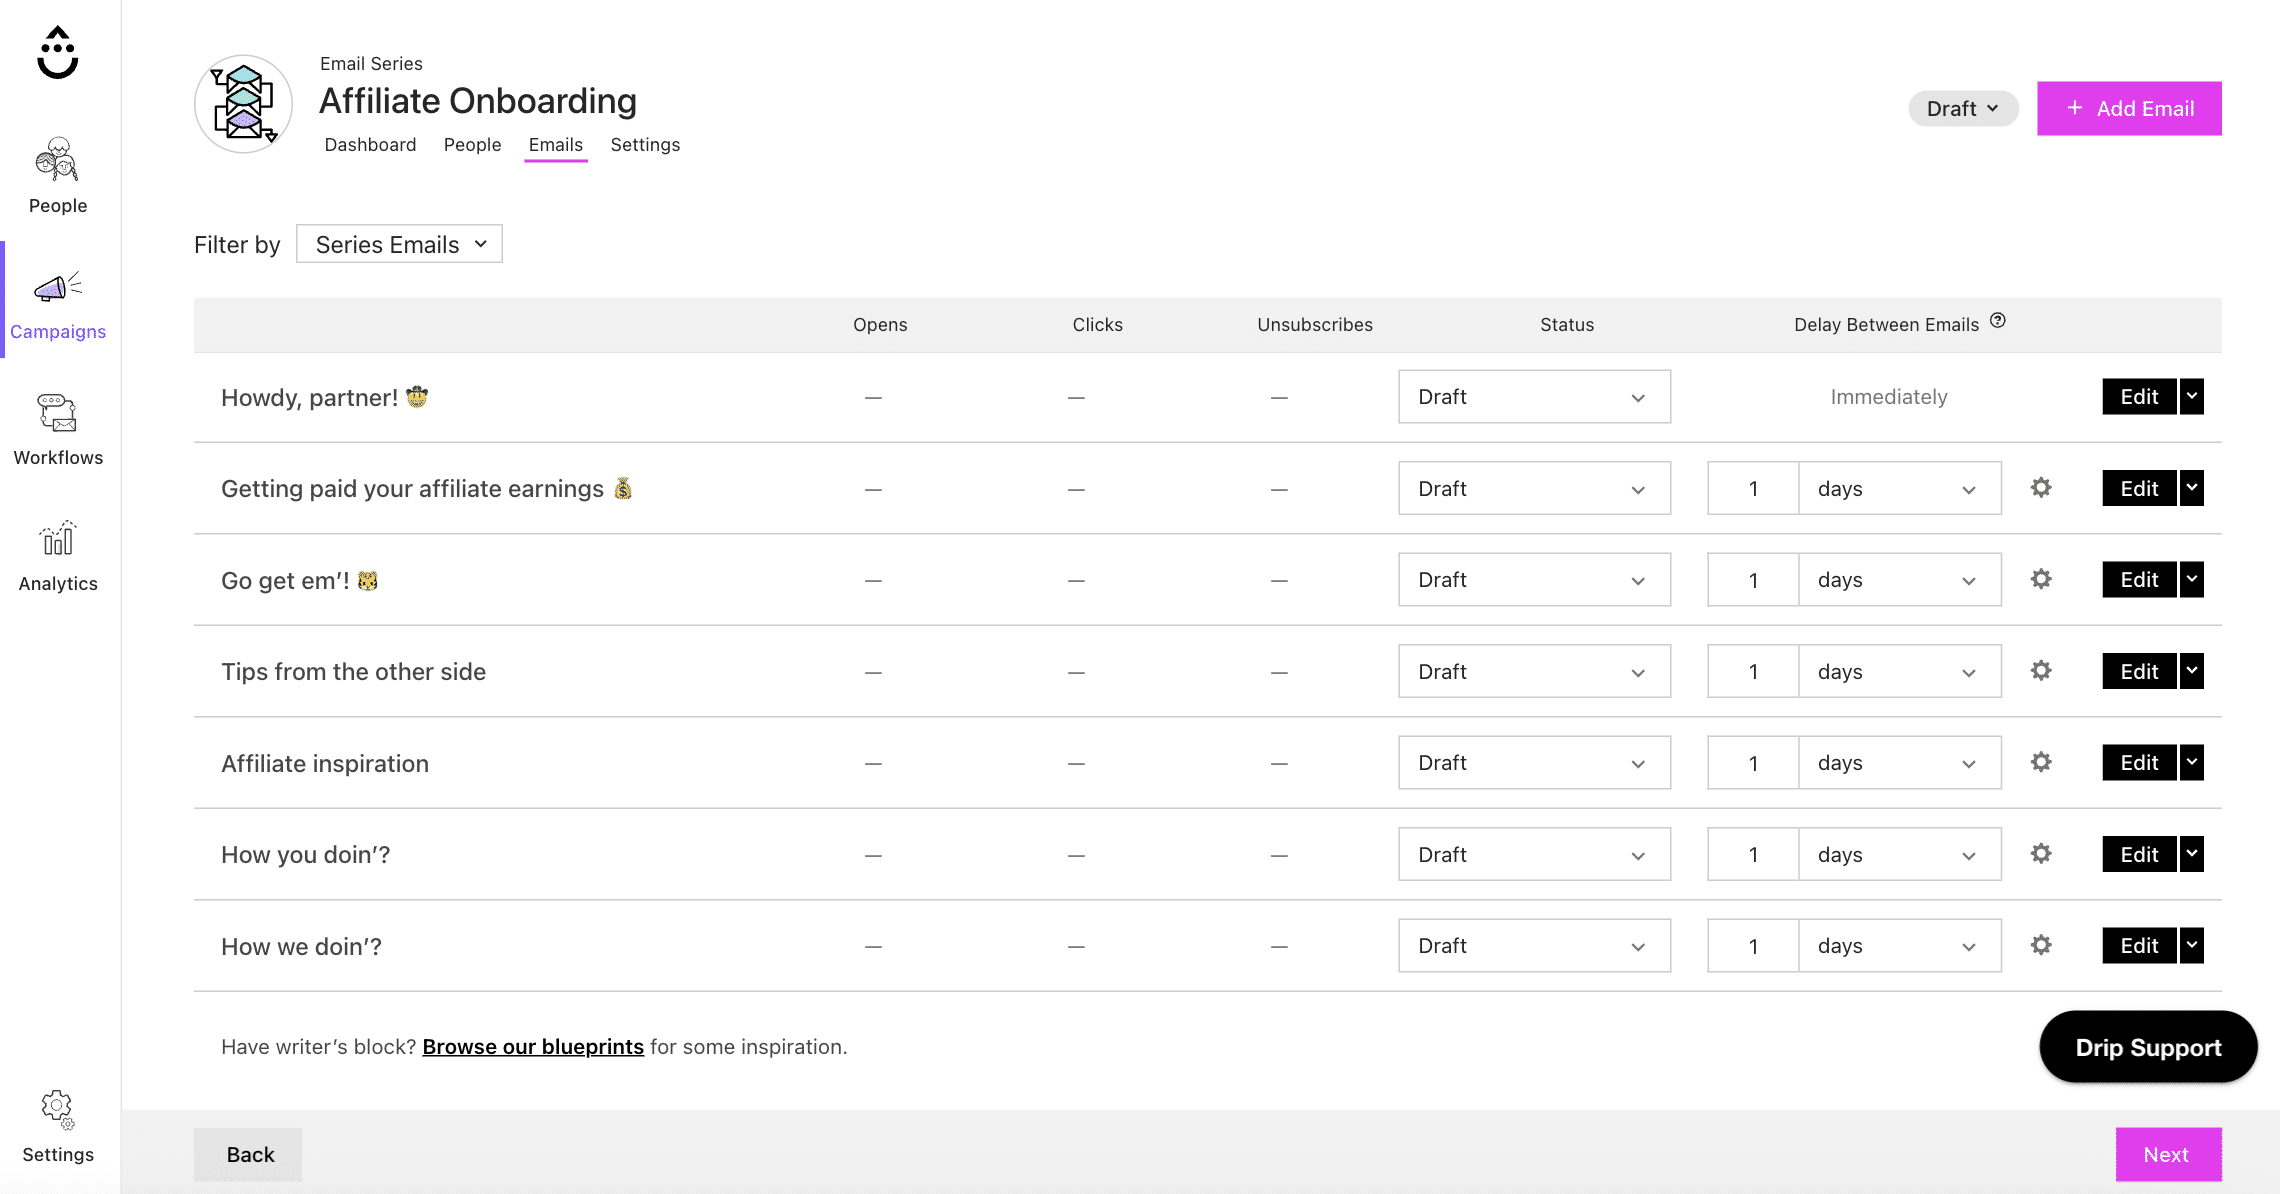Open delay settings gear for How we doin'?
The image size is (2280, 1194).
pyautogui.click(x=2041, y=945)
